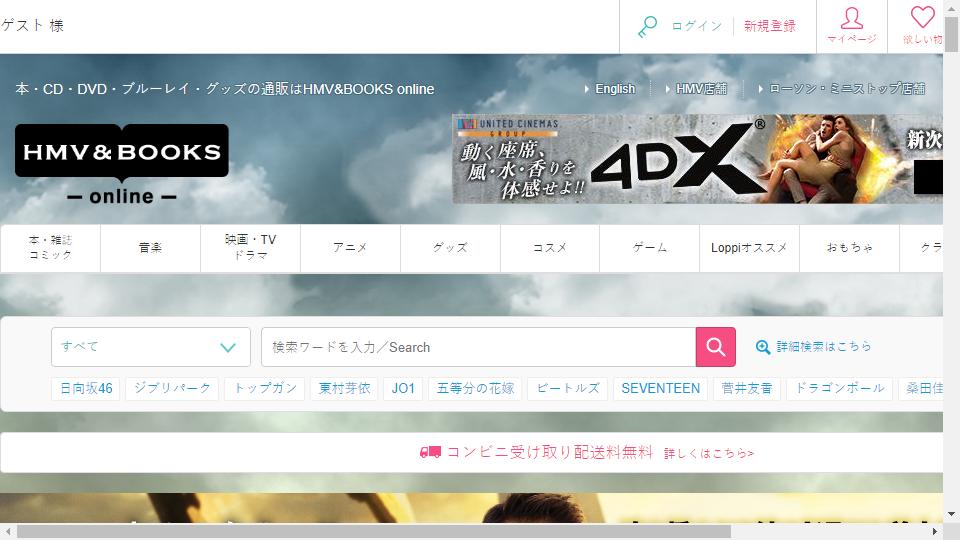This screenshot has height=540, width=960.
Task: Click コンビニ受け取り配送料無料 notice text
Action: (550, 452)
